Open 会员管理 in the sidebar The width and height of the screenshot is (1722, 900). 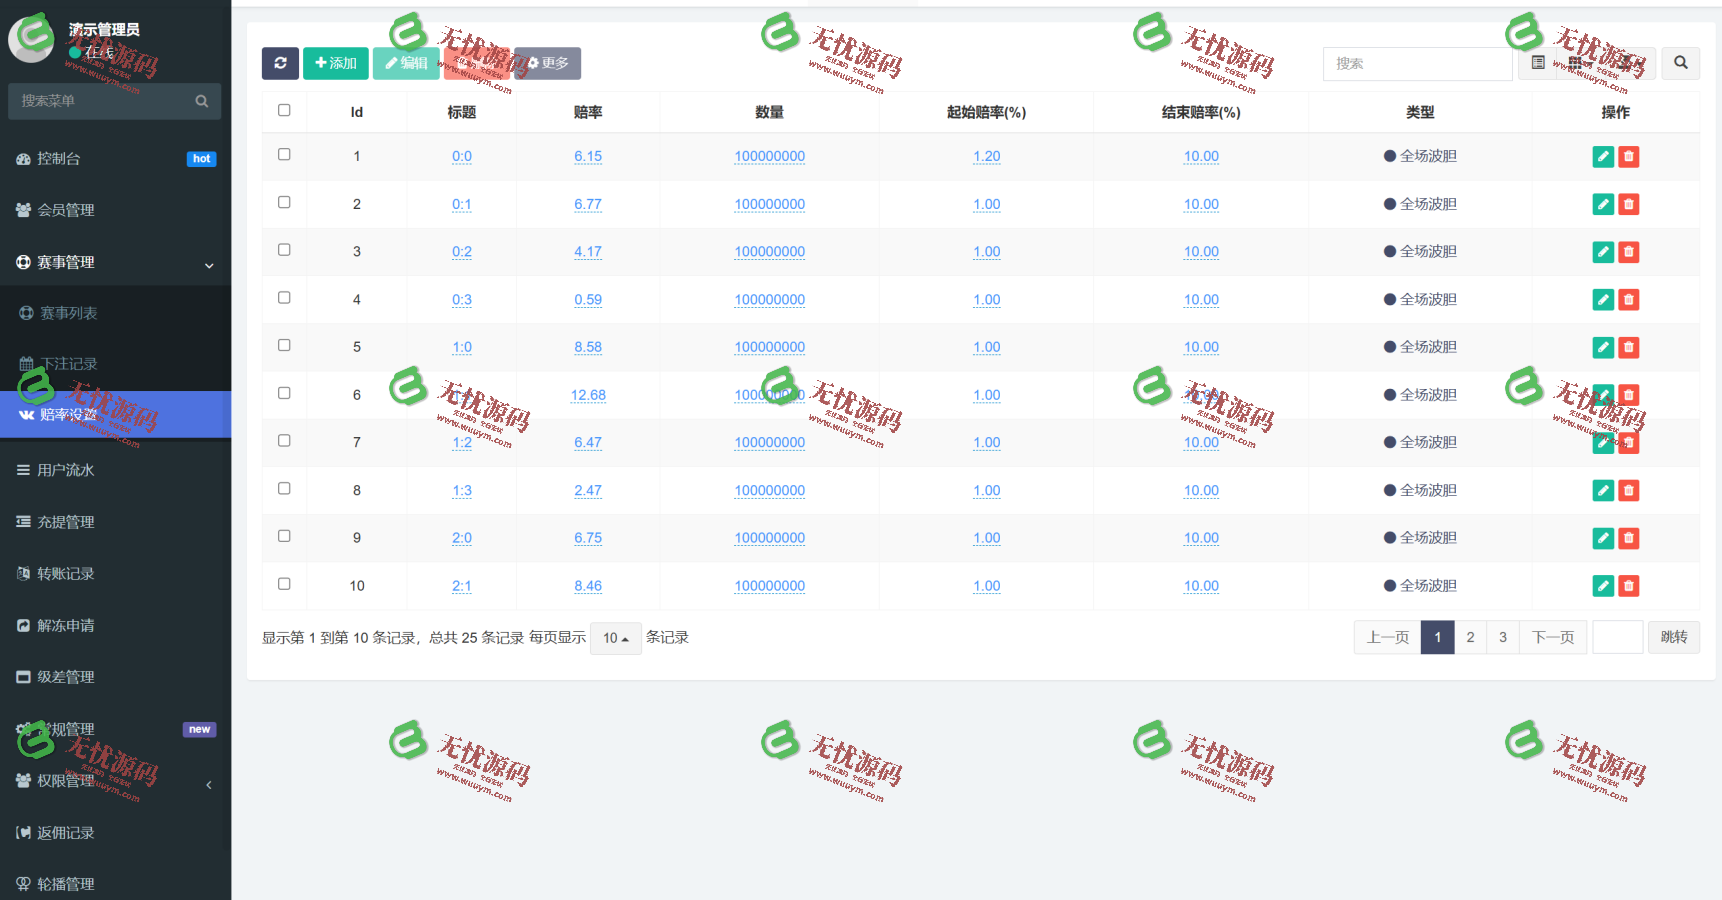coord(115,210)
